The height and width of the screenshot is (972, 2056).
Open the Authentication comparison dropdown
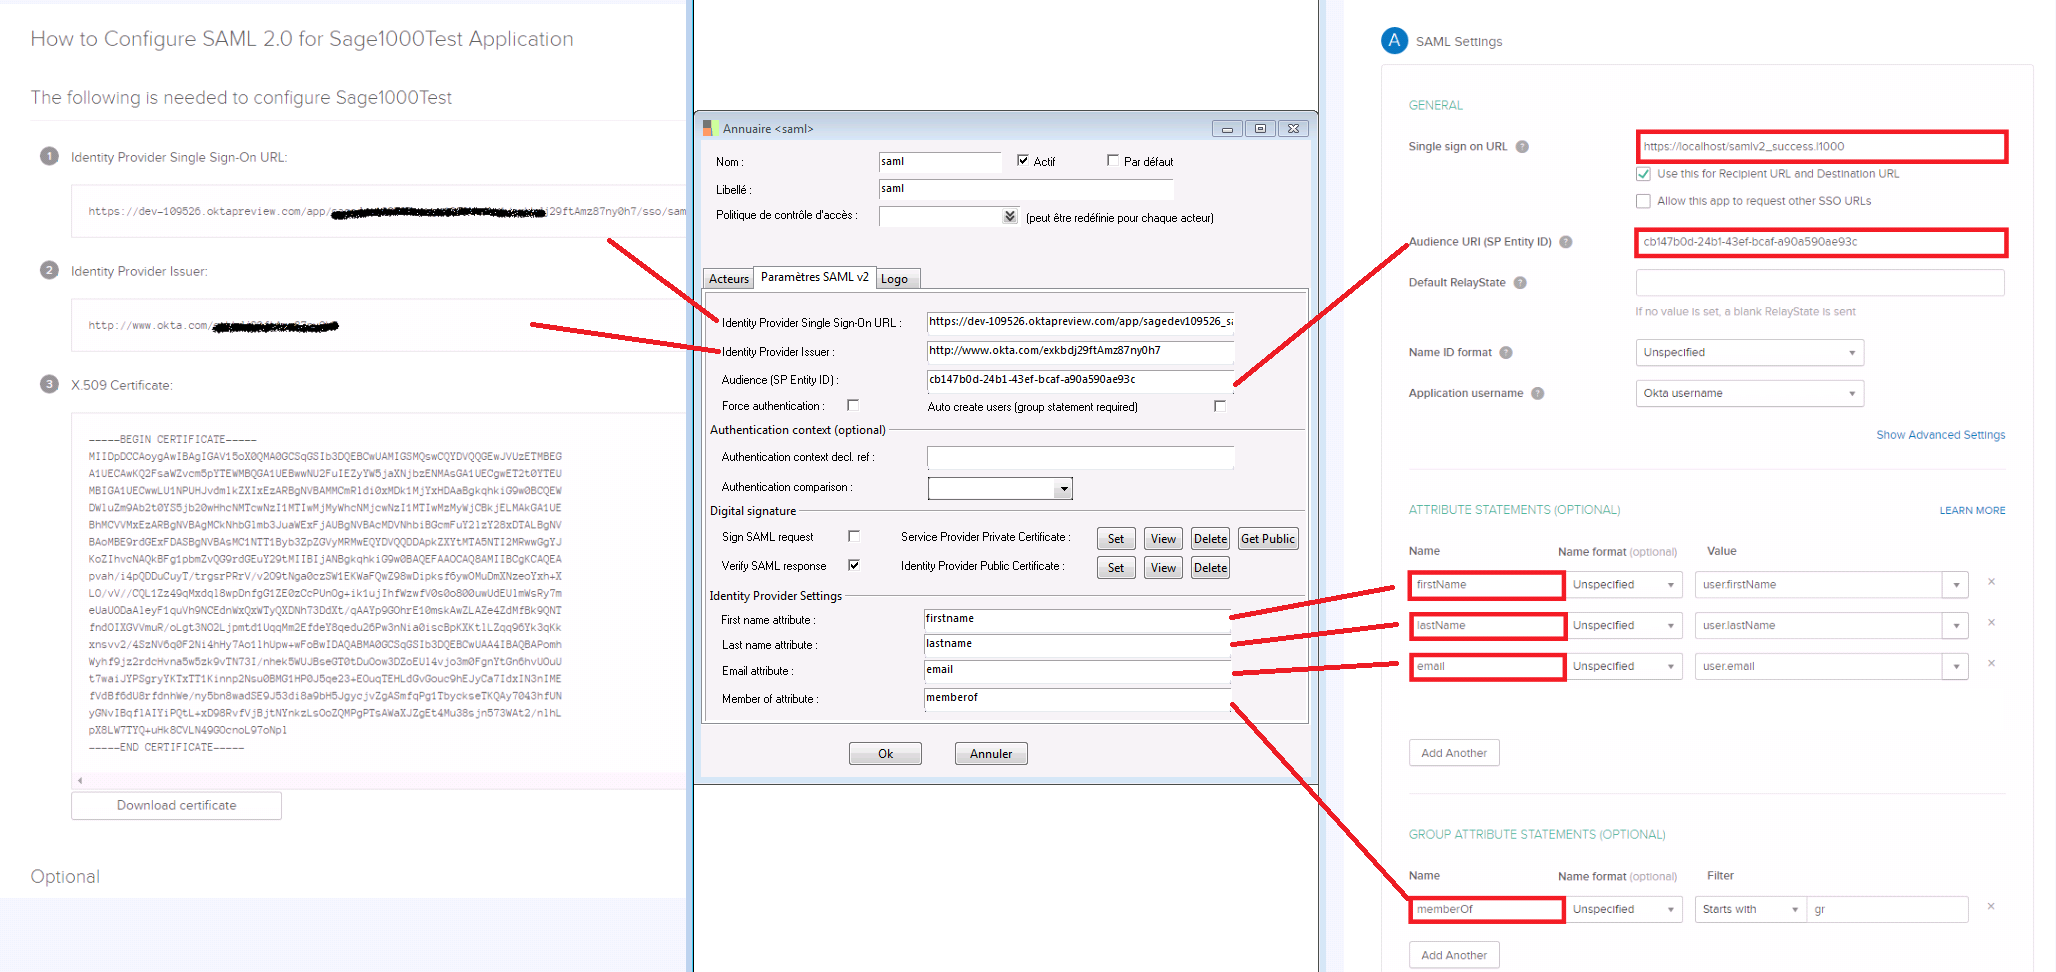(x=1064, y=489)
